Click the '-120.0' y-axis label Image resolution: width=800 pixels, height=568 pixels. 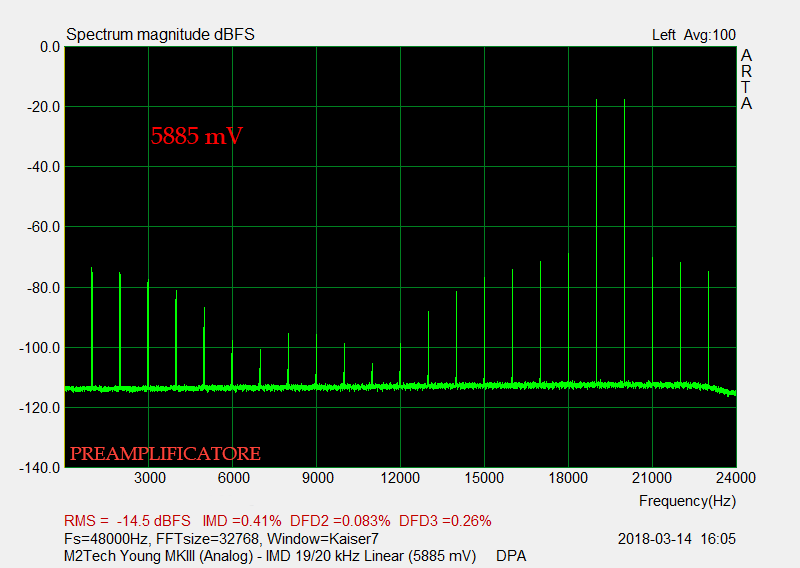click(40, 408)
